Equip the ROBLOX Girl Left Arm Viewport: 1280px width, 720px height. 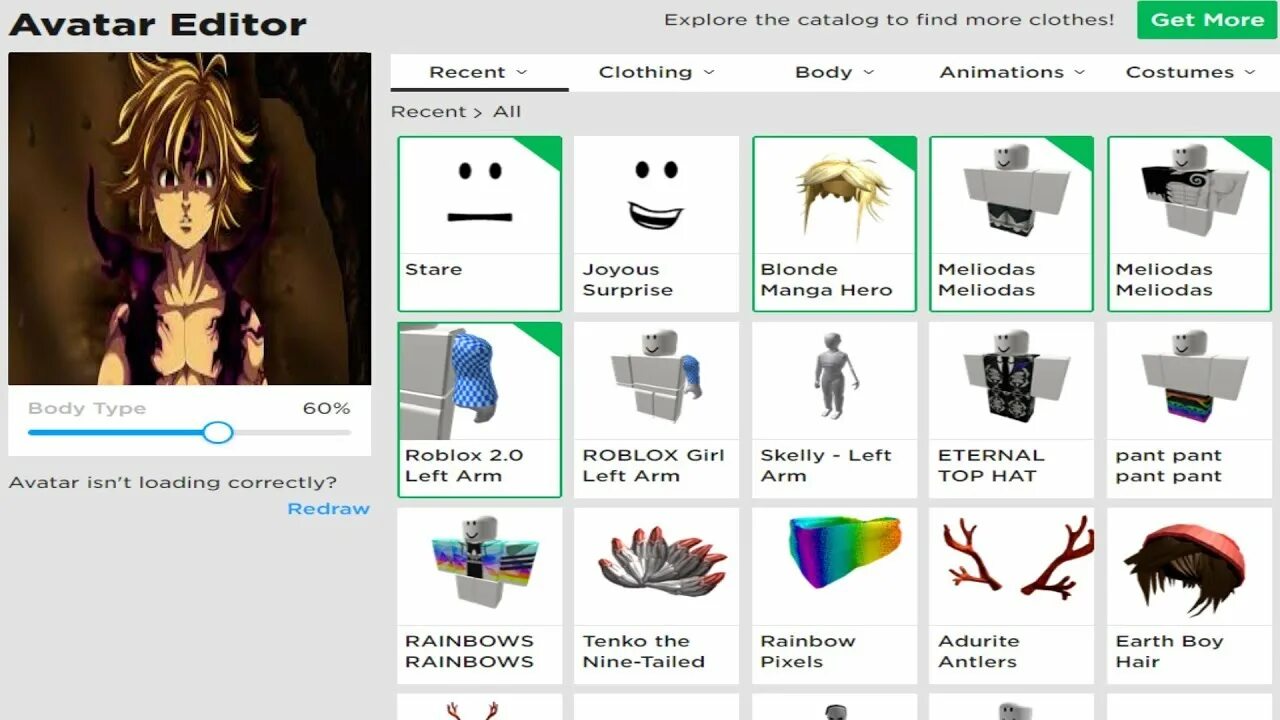tap(657, 410)
